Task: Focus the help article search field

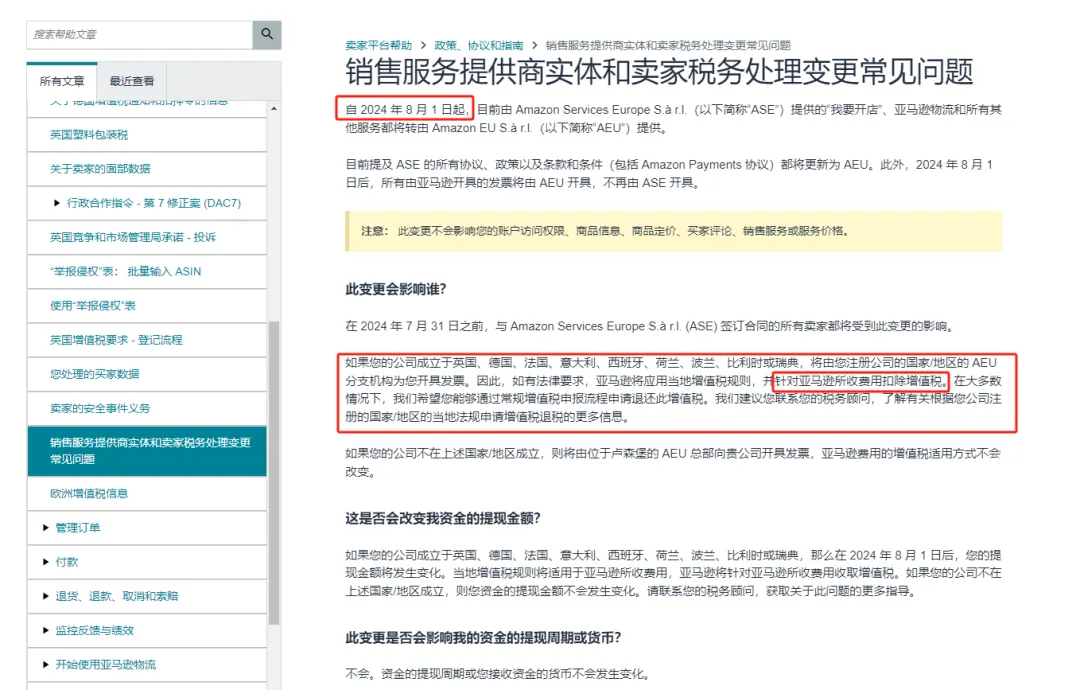Action: pos(140,34)
